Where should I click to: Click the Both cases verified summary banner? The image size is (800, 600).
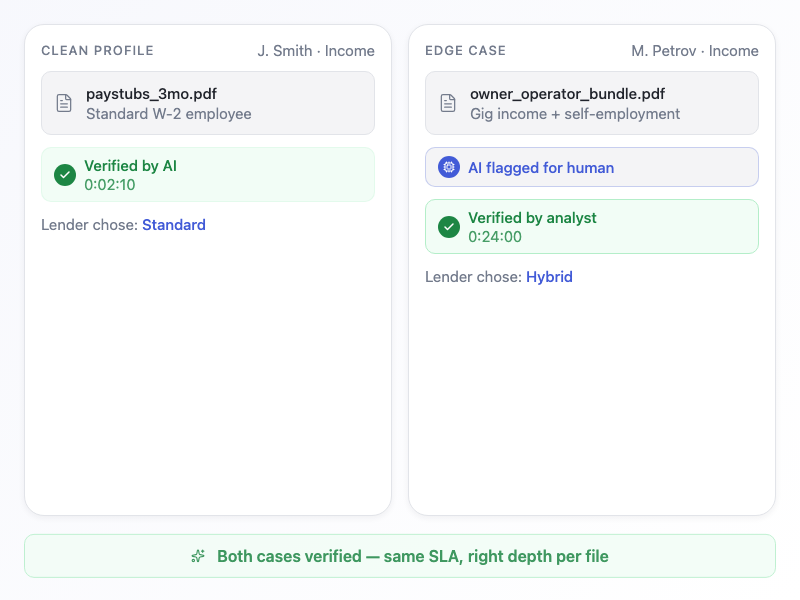point(400,556)
